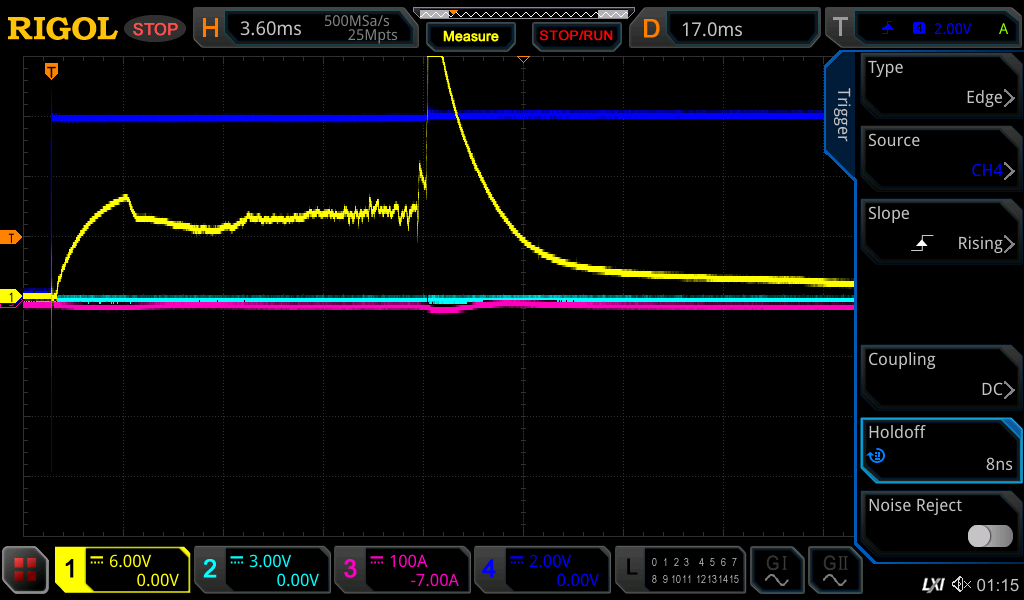Click the muted speaker icon
The image size is (1024, 600).
click(961, 584)
